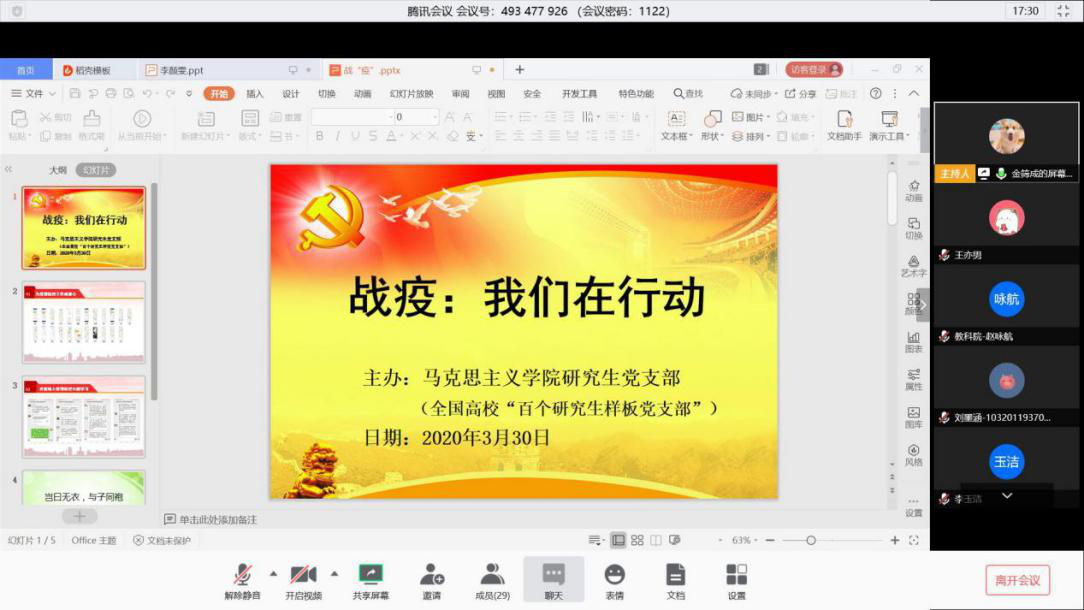
Task: Adjust the zoom slider handle
Action: pos(811,540)
